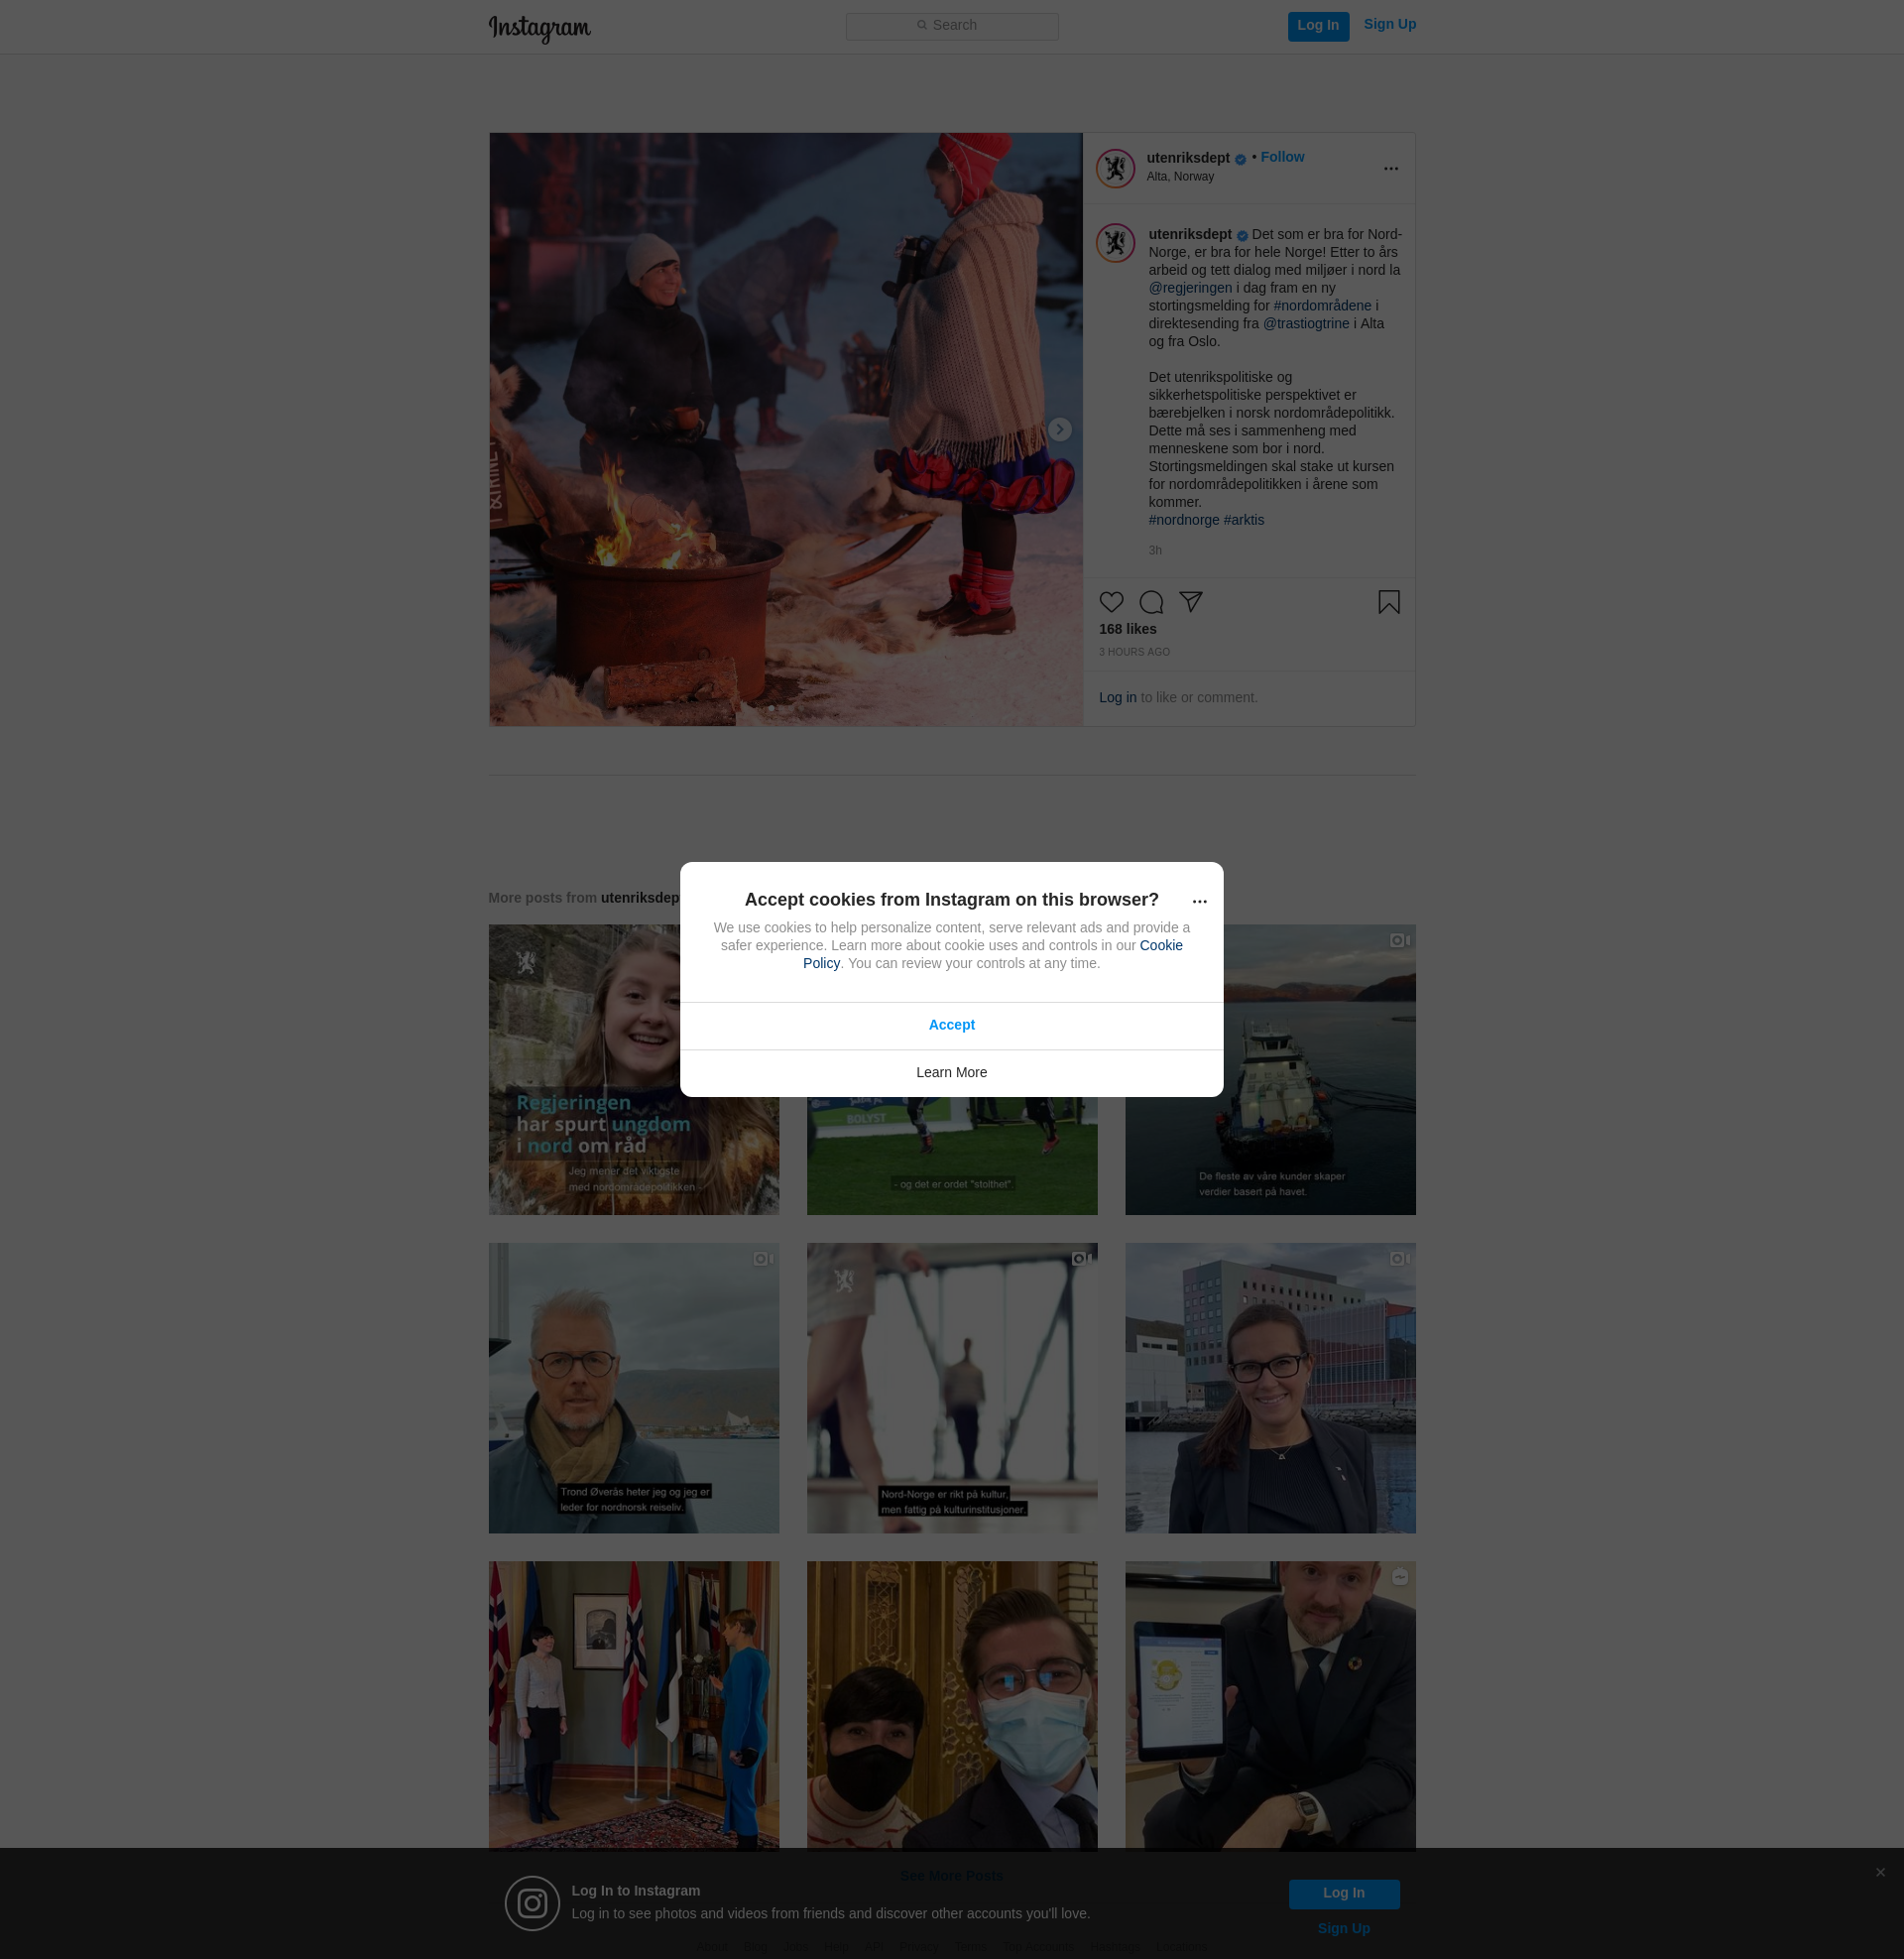This screenshot has height=1959, width=1904.
Task: Open the Cookie Policy link
Action: coord(1160,946)
